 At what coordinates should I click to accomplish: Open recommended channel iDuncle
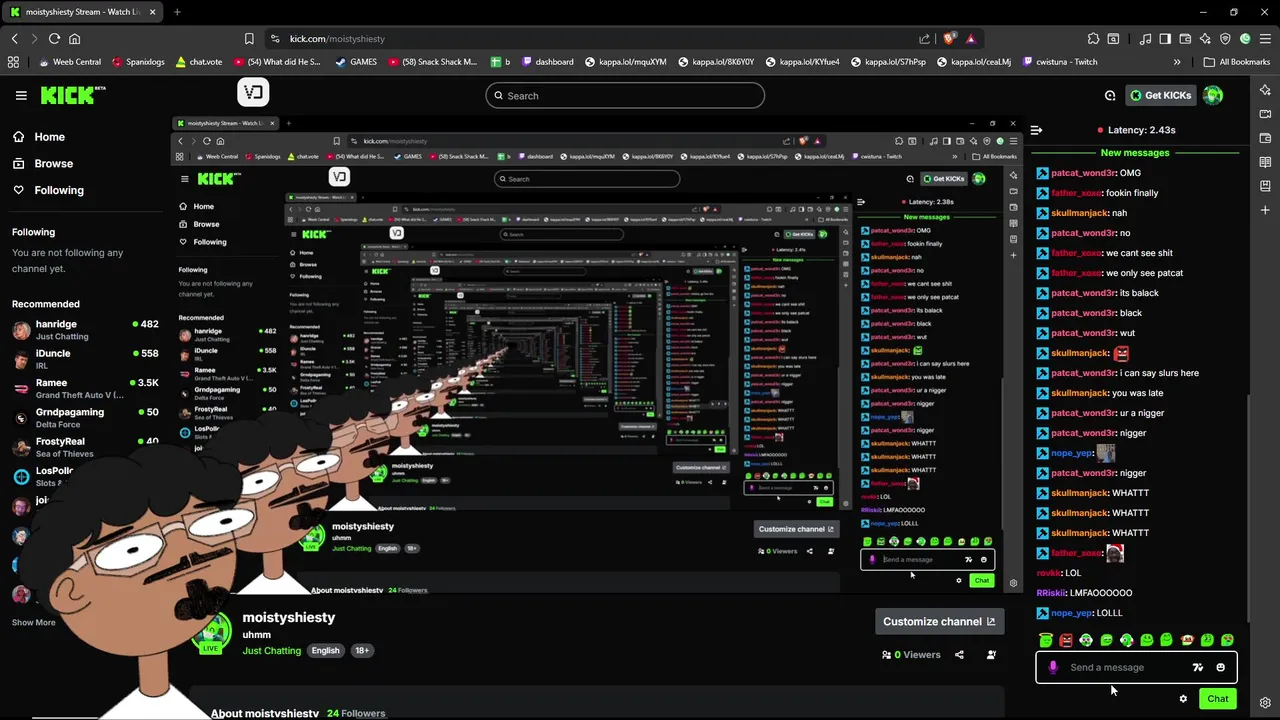coord(85,359)
